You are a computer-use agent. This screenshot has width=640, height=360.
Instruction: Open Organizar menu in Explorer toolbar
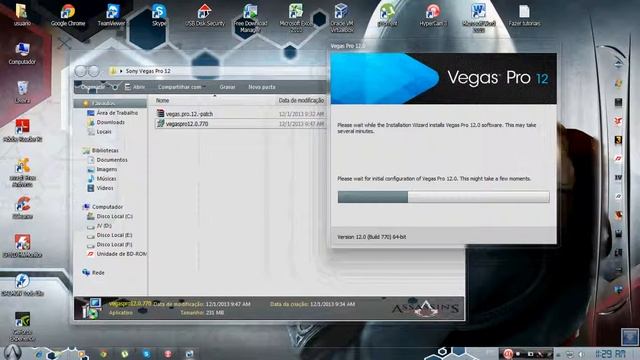[93, 87]
